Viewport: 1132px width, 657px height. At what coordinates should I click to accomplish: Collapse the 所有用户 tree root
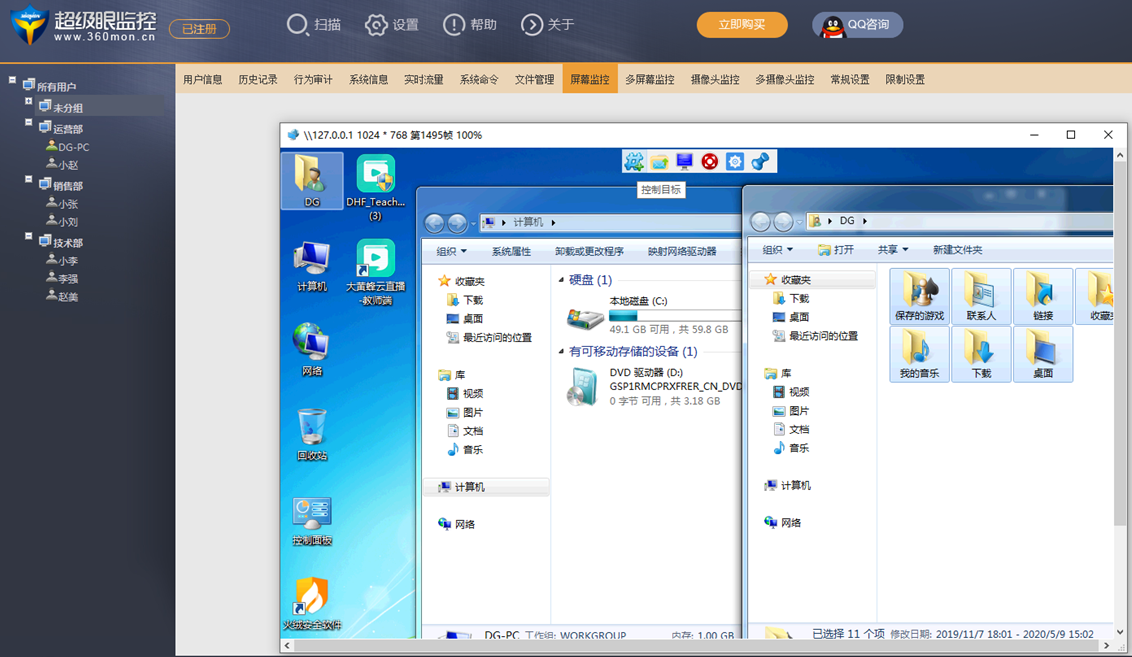12,80
